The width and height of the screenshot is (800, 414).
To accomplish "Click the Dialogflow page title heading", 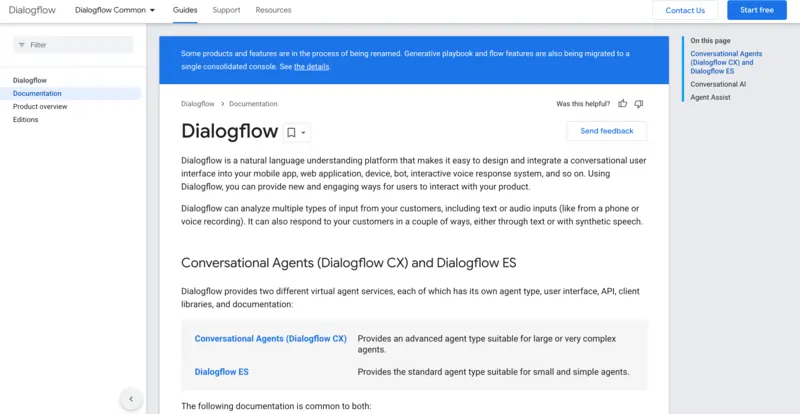I will tap(230, 131).
